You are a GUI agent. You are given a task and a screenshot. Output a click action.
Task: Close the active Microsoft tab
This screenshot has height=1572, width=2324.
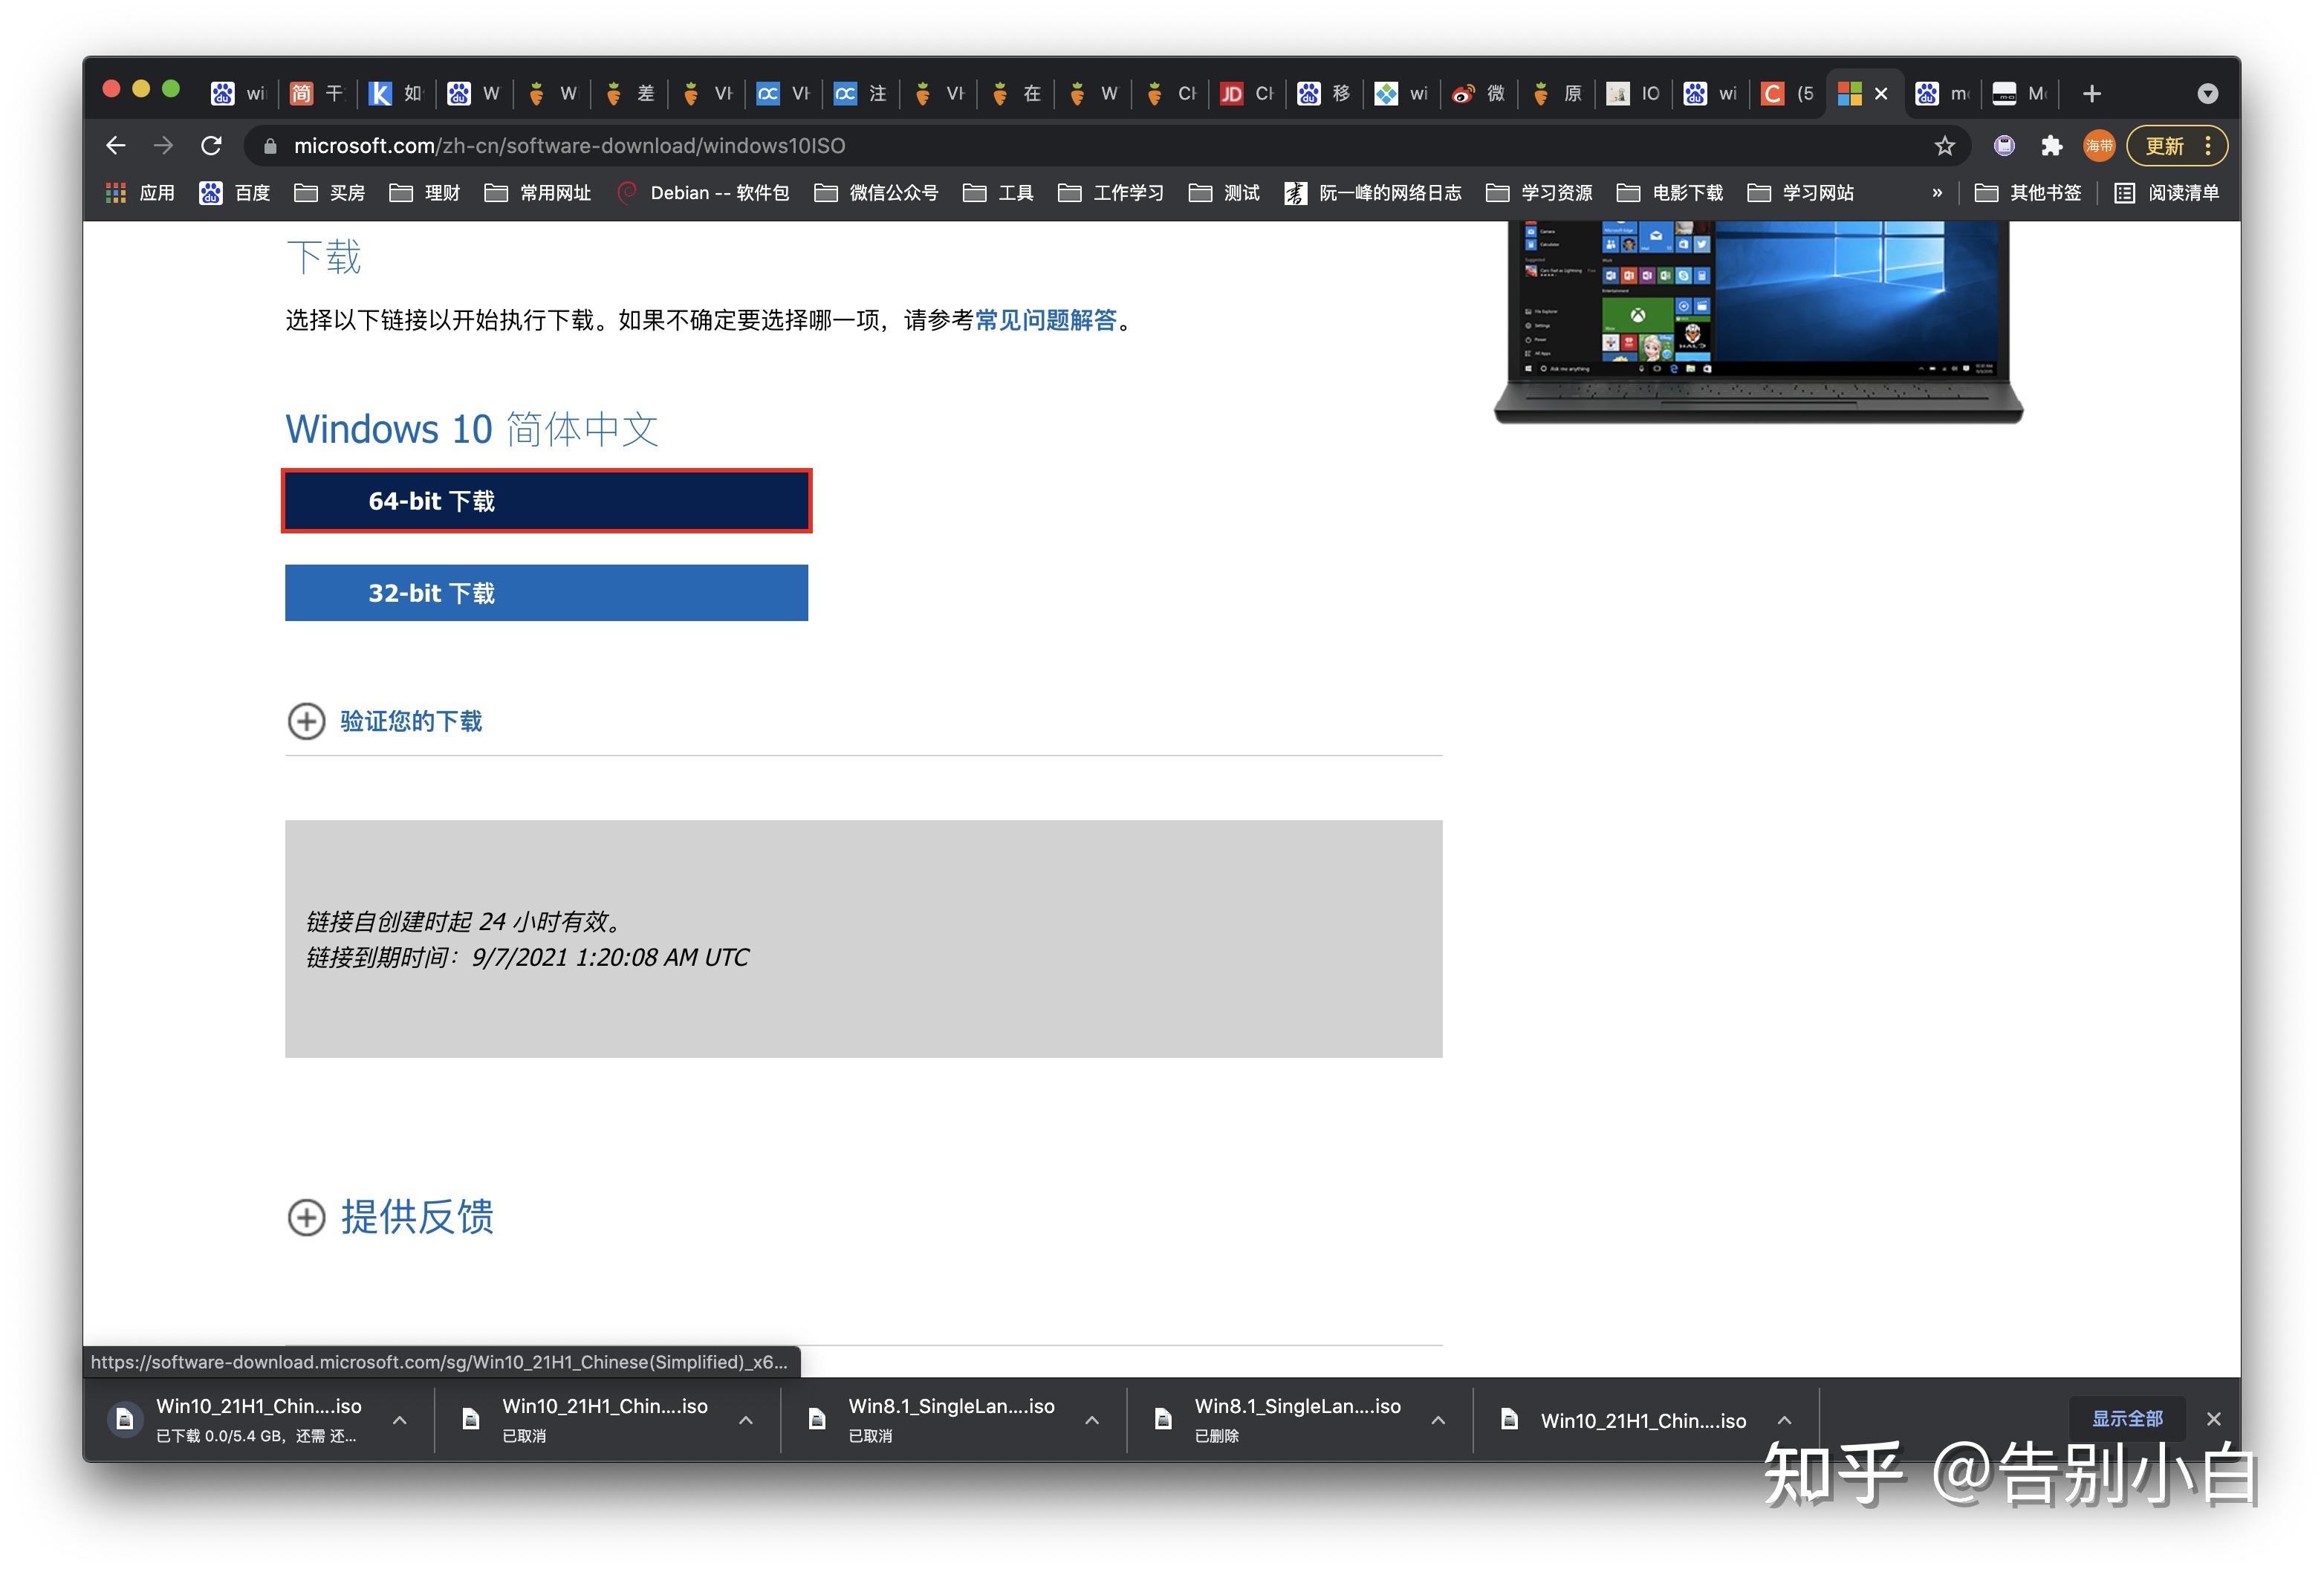1881,94
